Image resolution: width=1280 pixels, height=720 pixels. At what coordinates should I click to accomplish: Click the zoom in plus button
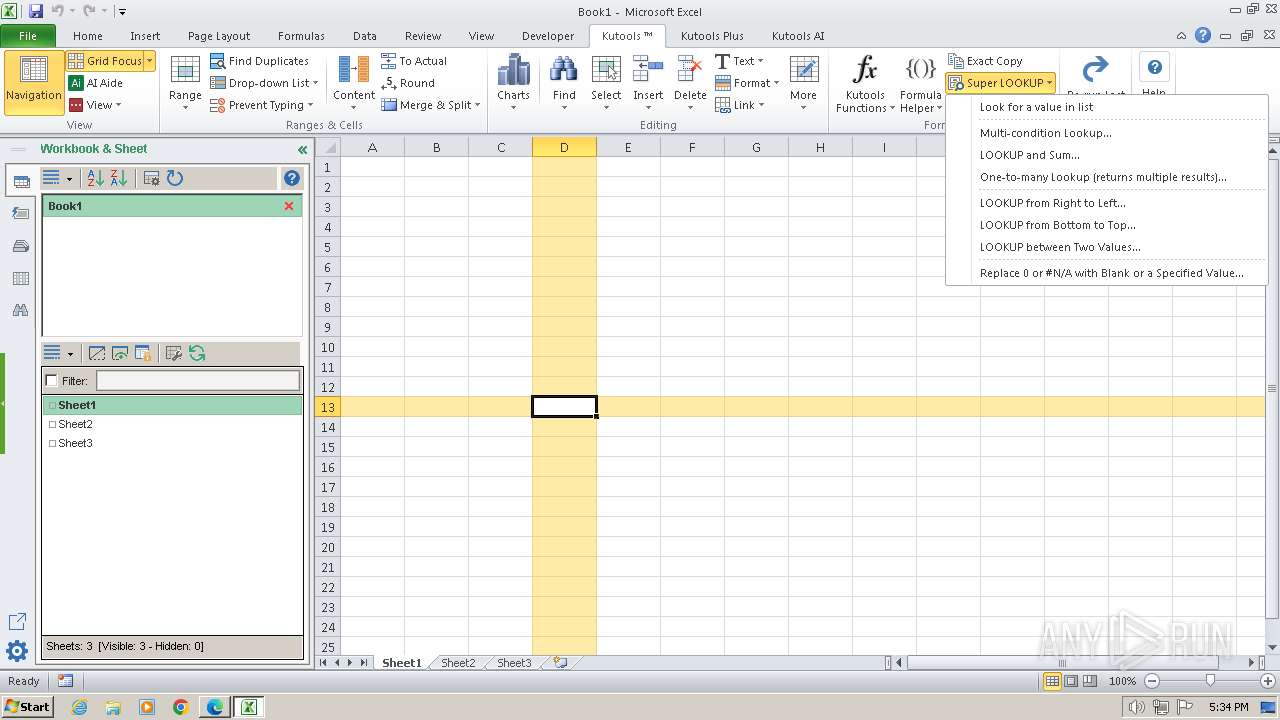click(1267, 681)
